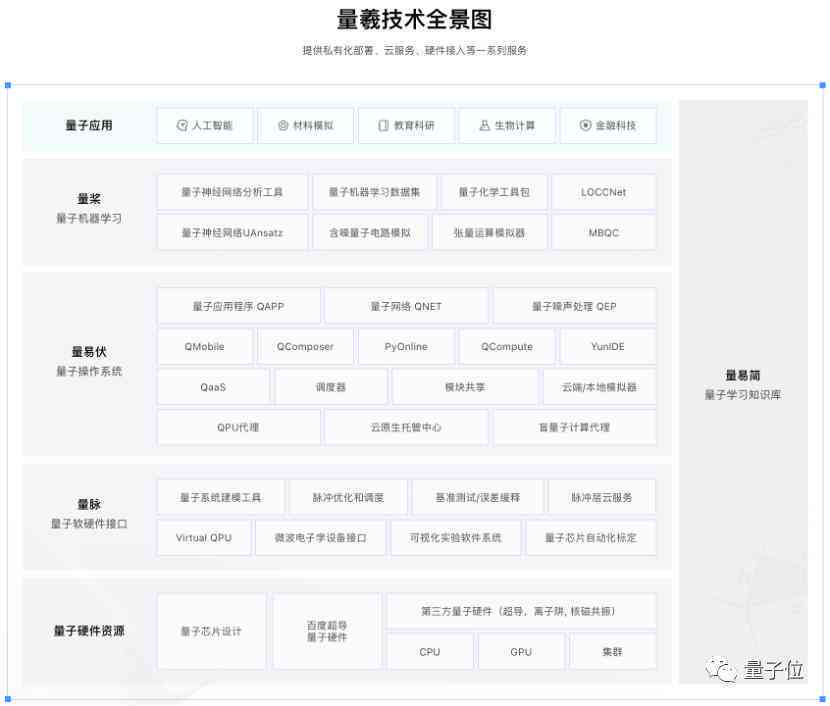This screenshot has height=706, width=830.
Task: Open 量子神经网络UAnsatz module
Action: [232, 232]
